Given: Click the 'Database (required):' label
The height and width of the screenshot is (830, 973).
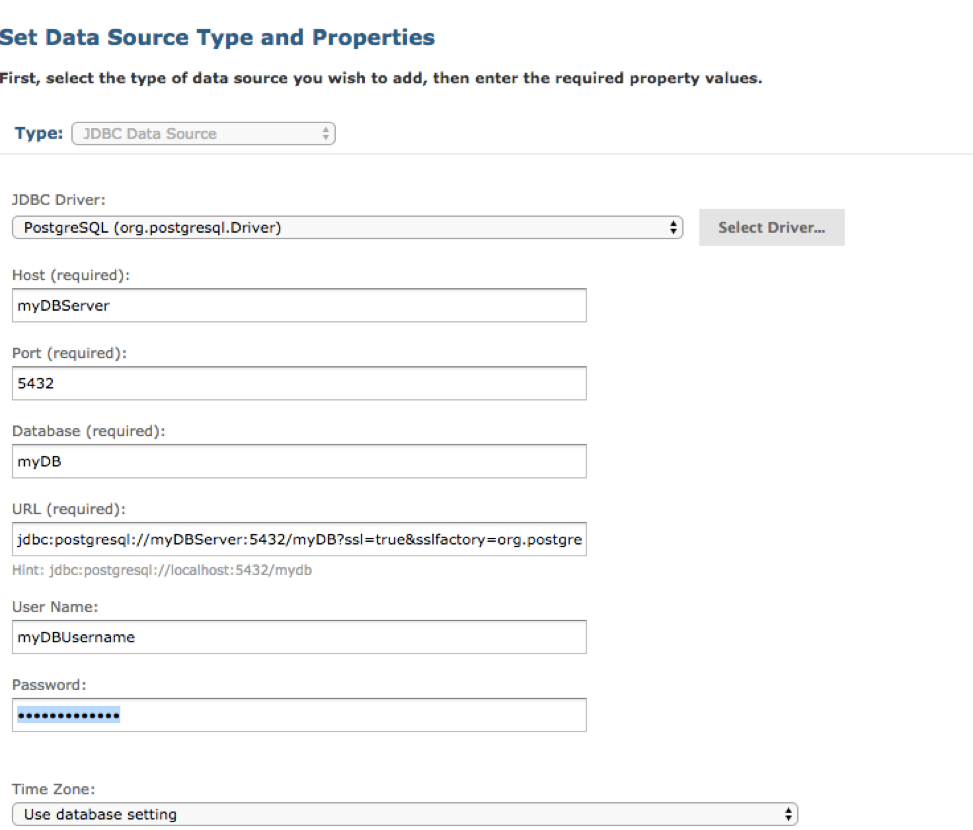Looking at the screenshot, I should coord(88,431).
